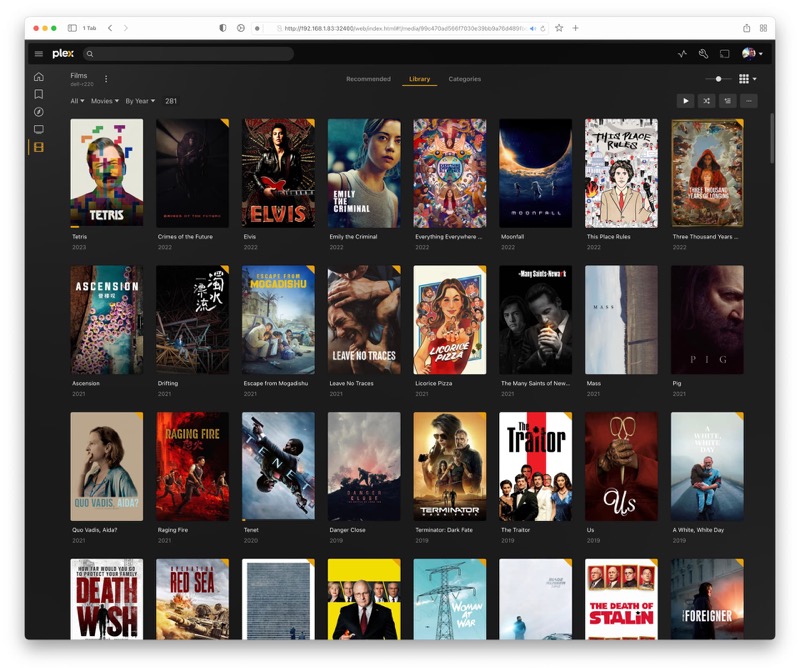
Task: Expand the By Year sort dropdown
Action: click(x=140, y=101)
